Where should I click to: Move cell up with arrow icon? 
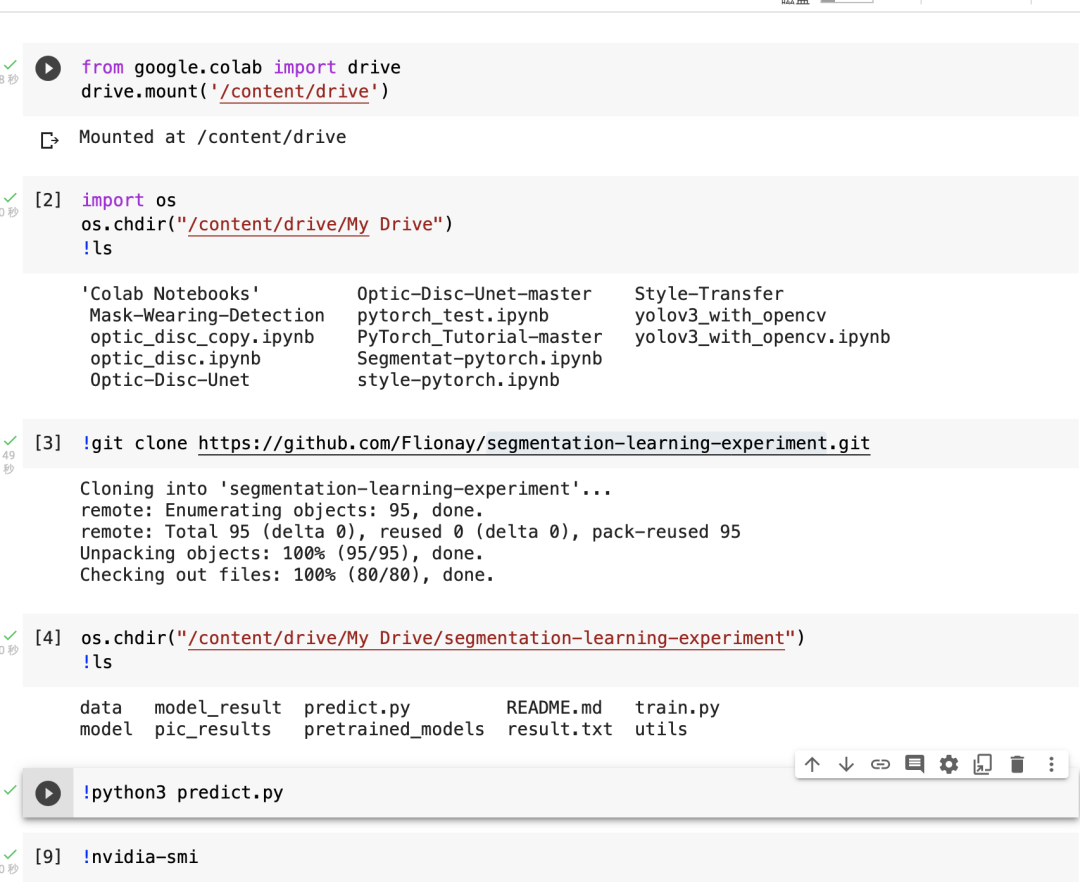[x=812, y=764]
